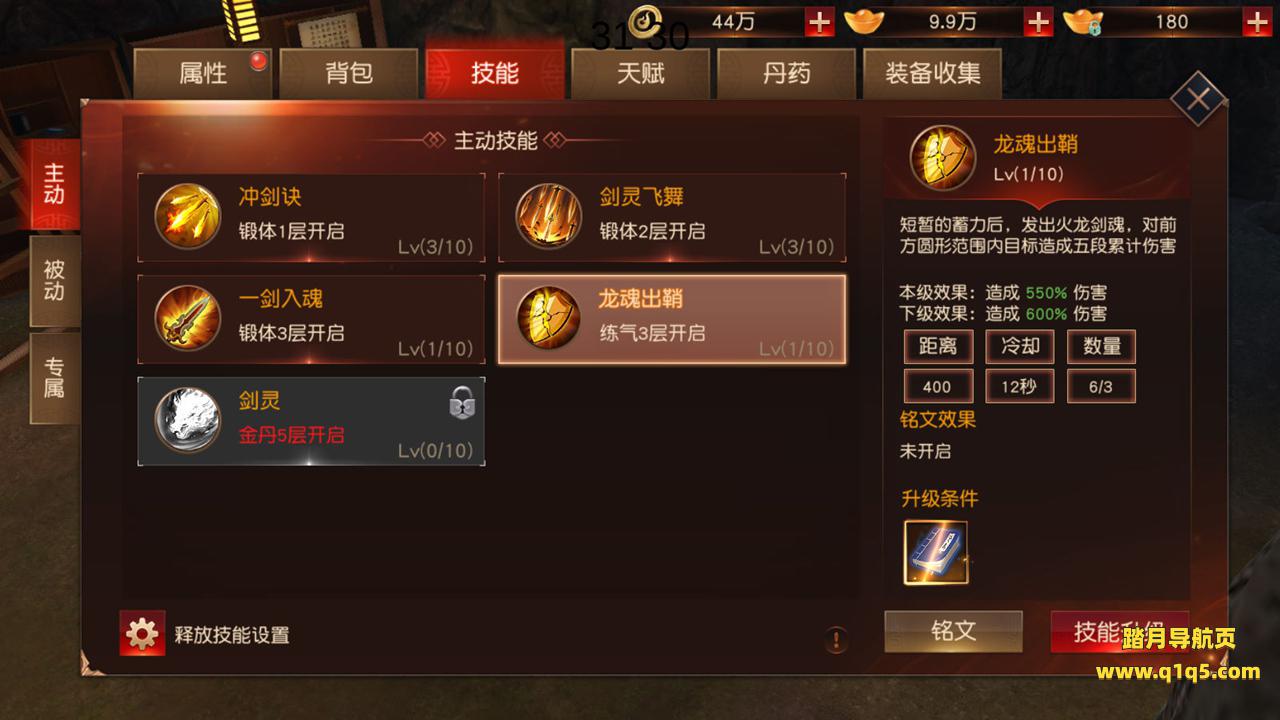
Task: Add gold ingots with plus button
Action: pyautogui.click(x=1040, y=21)
